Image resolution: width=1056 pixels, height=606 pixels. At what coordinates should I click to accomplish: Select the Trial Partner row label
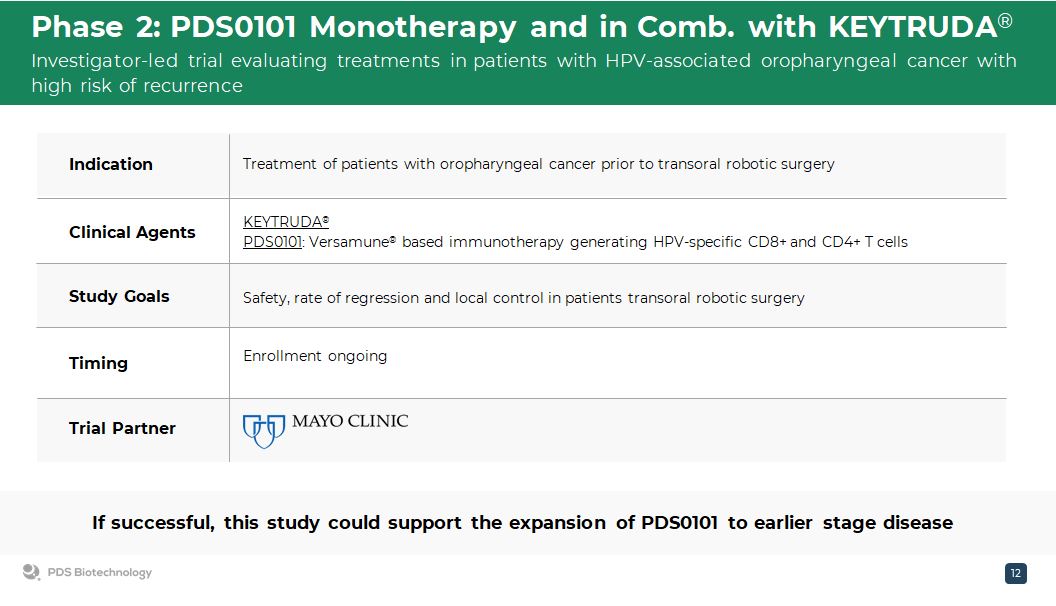[122, 428]
